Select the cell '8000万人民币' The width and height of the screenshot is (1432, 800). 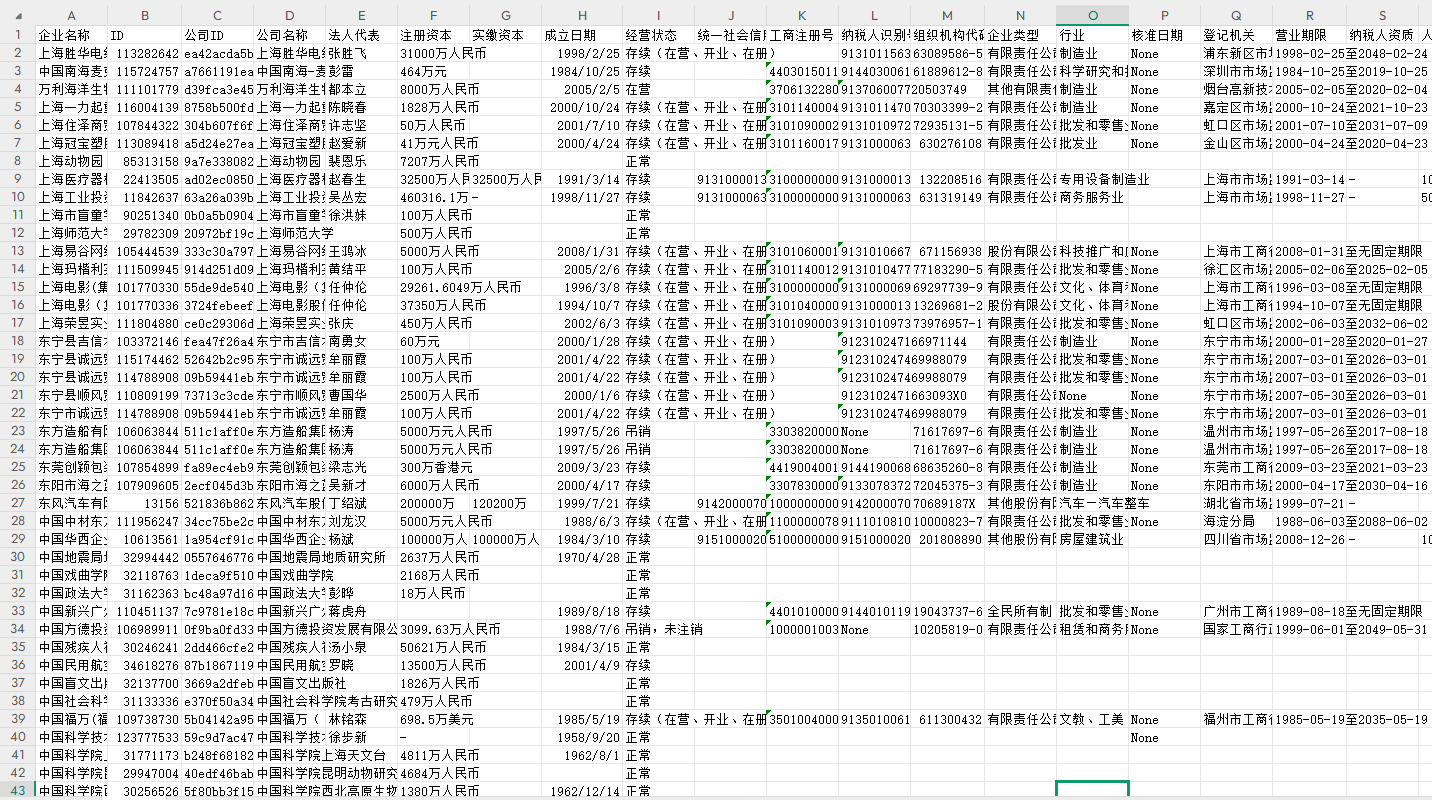[433, 89]
